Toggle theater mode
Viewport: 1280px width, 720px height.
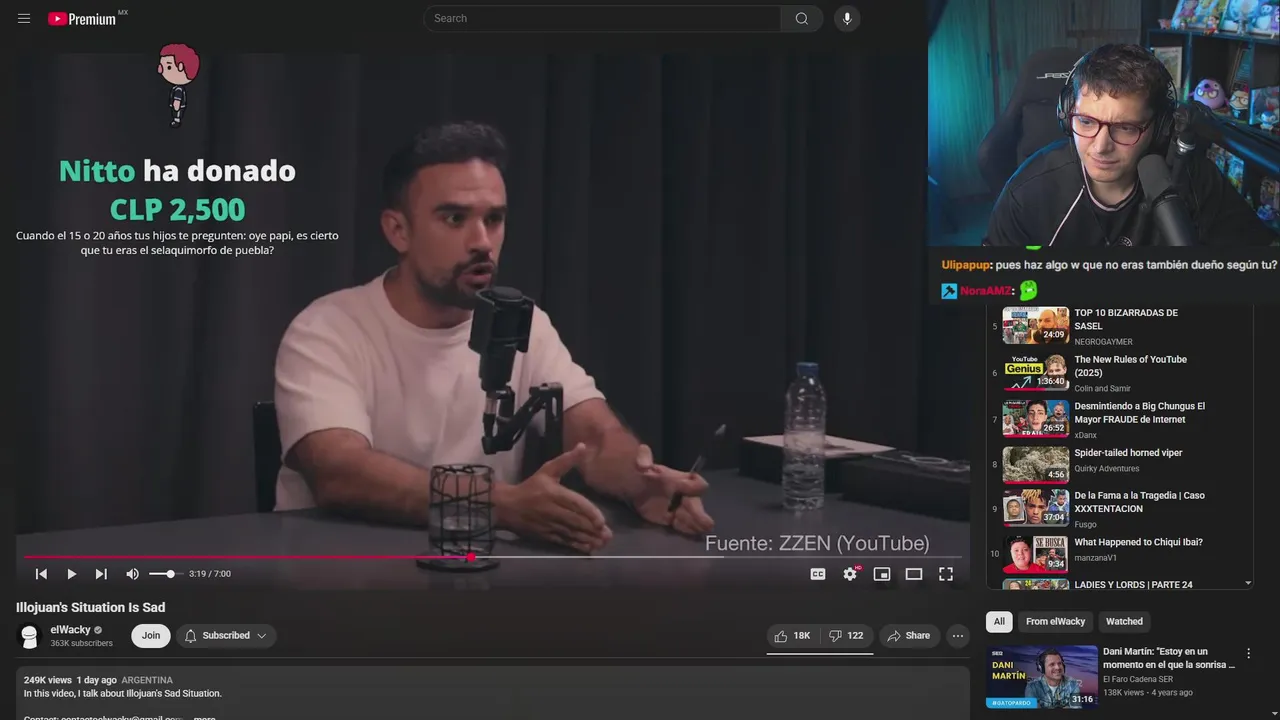914,574
